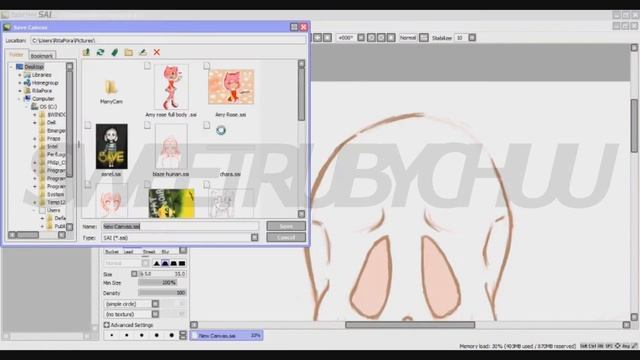The image size is (640, 360).
Task: Select the Bucket tool tab
Action: (112, 251)
